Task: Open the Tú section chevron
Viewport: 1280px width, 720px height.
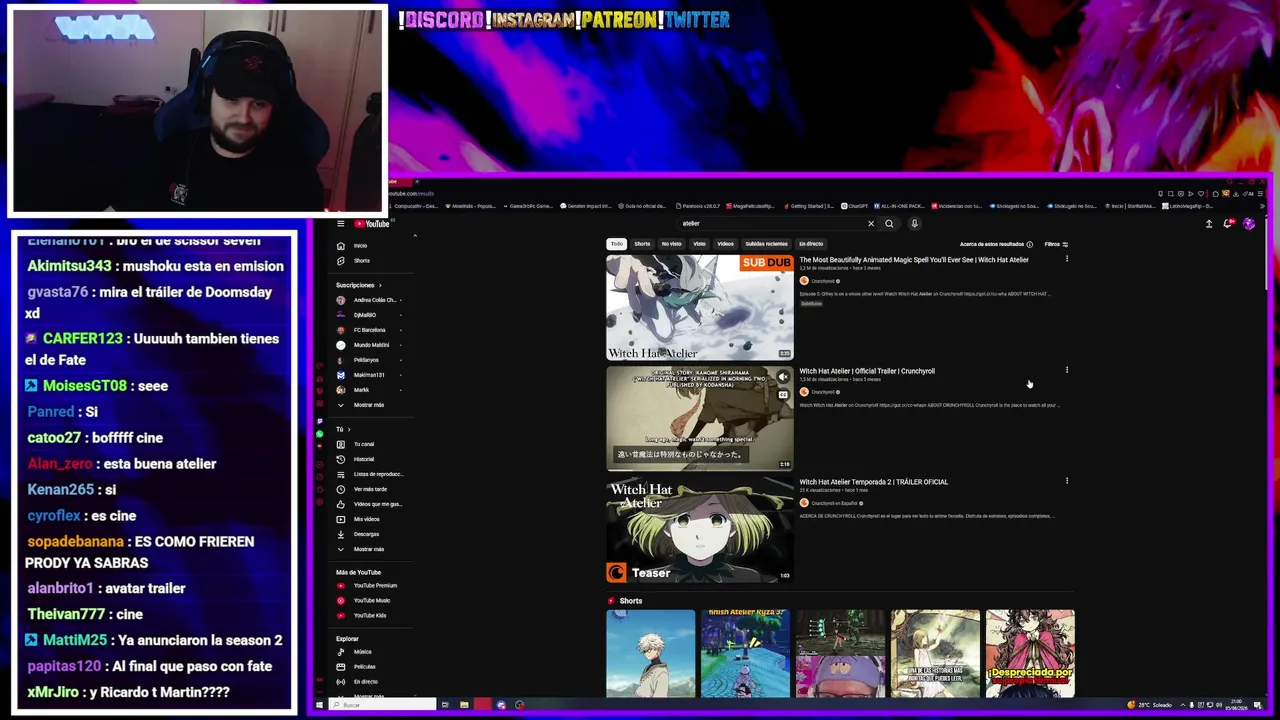Action: pyautogui.click(x=349, y=429)
